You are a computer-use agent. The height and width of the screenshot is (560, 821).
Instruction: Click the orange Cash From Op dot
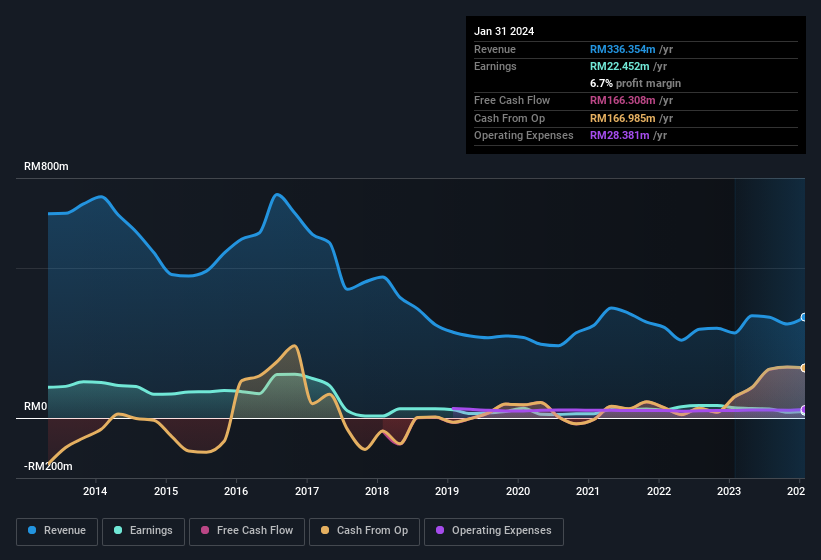(327, 530)
